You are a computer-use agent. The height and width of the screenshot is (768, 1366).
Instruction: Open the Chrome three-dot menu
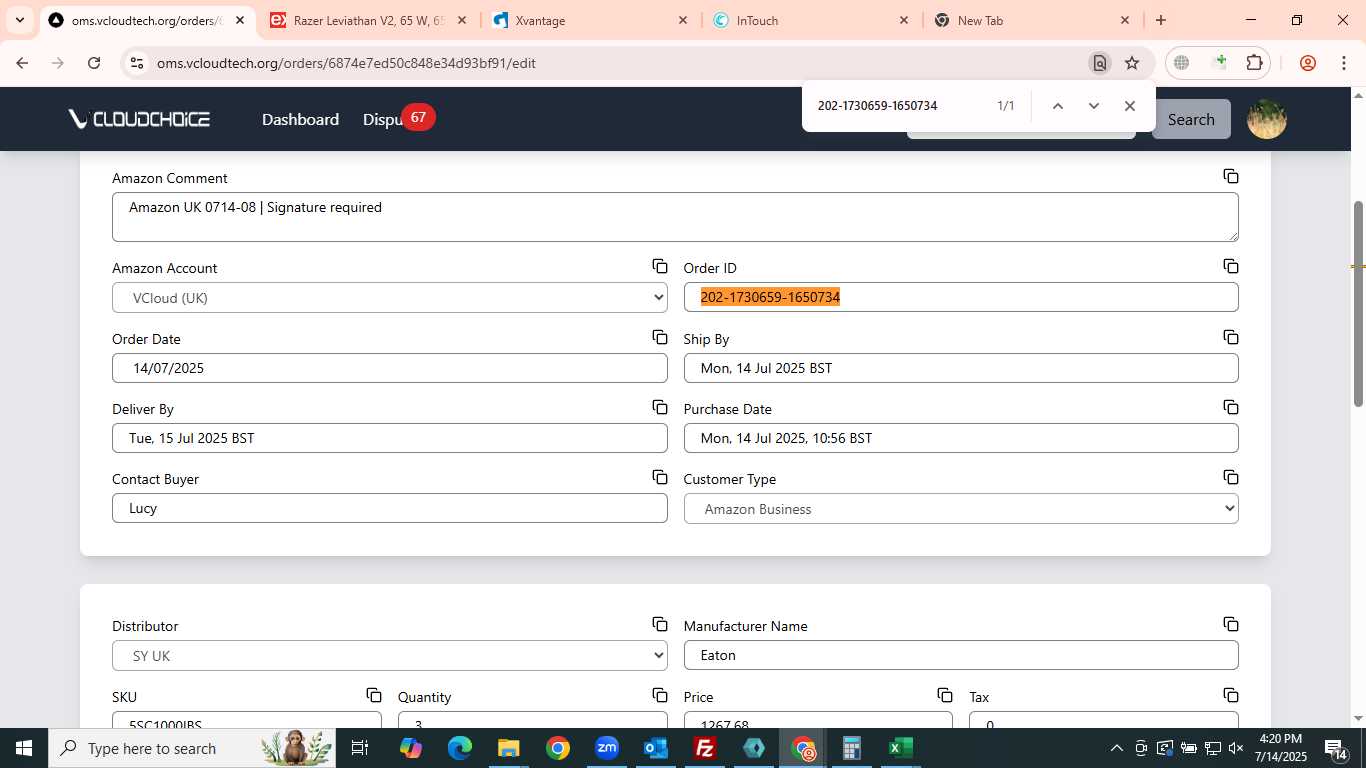pos(1343,63)
